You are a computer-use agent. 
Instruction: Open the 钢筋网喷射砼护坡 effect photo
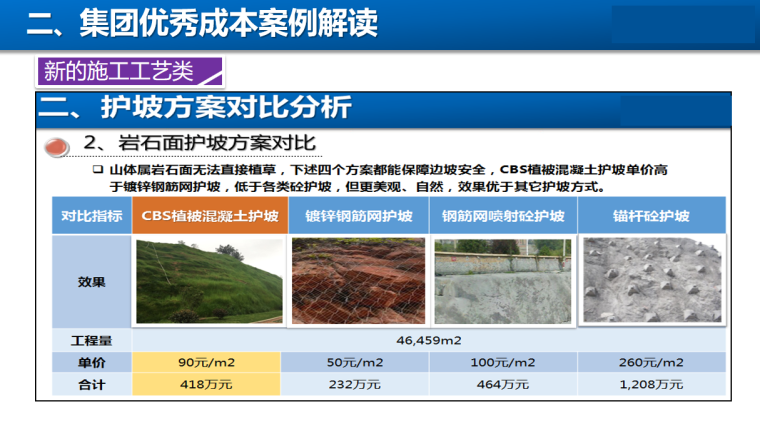point(504,280)
